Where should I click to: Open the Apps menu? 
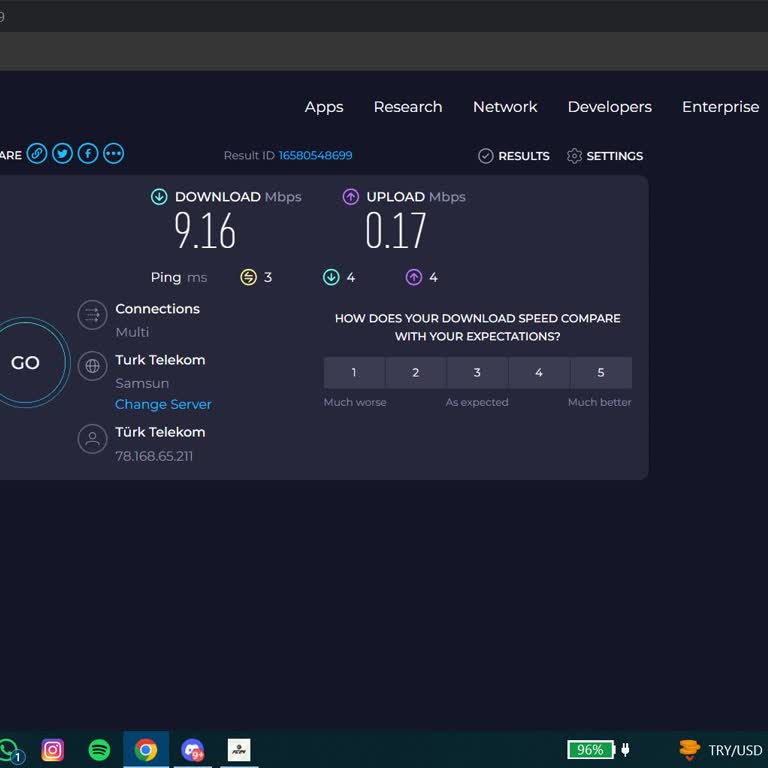click(x=324, y=107)
